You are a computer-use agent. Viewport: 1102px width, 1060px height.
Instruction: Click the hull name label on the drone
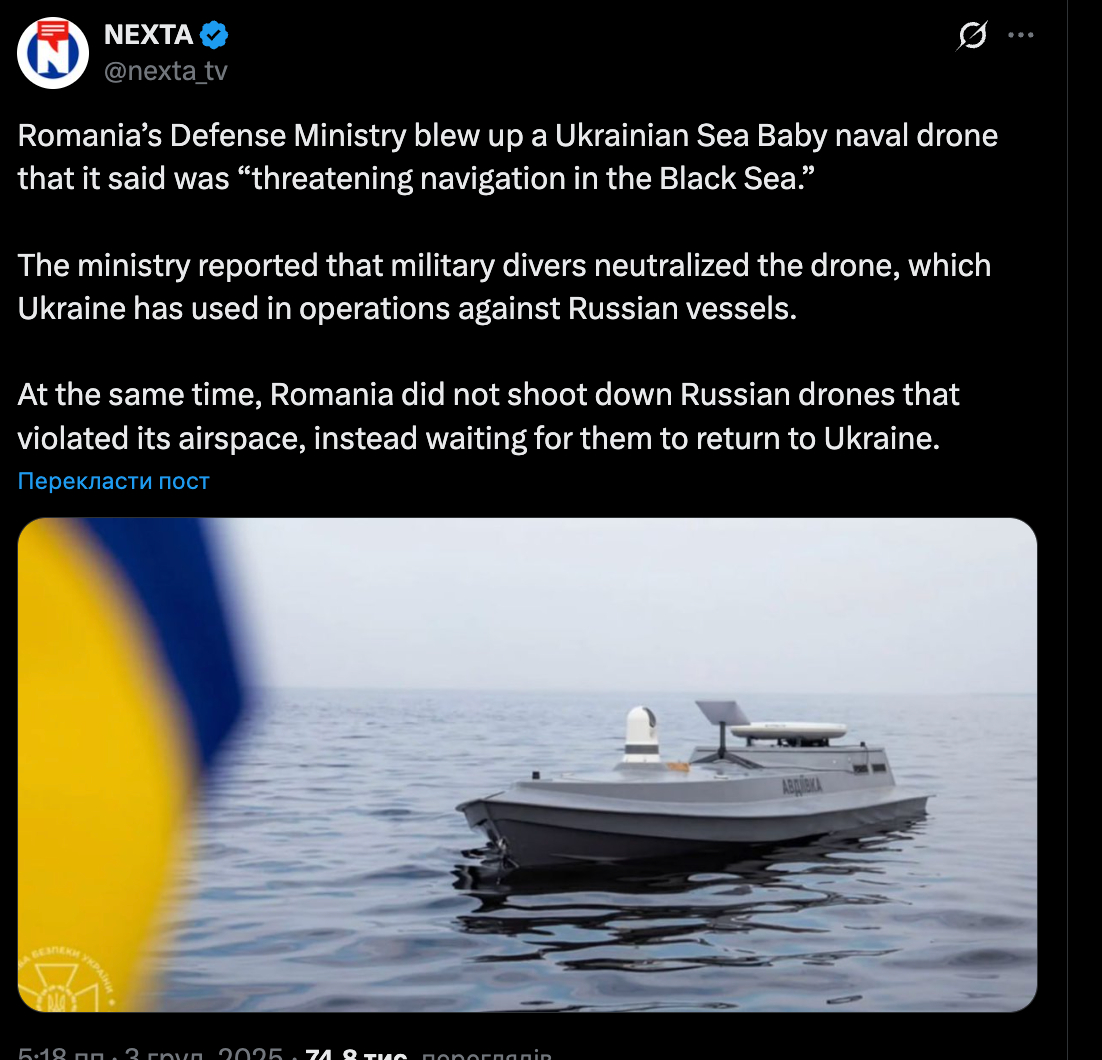[x=802, y=785]
